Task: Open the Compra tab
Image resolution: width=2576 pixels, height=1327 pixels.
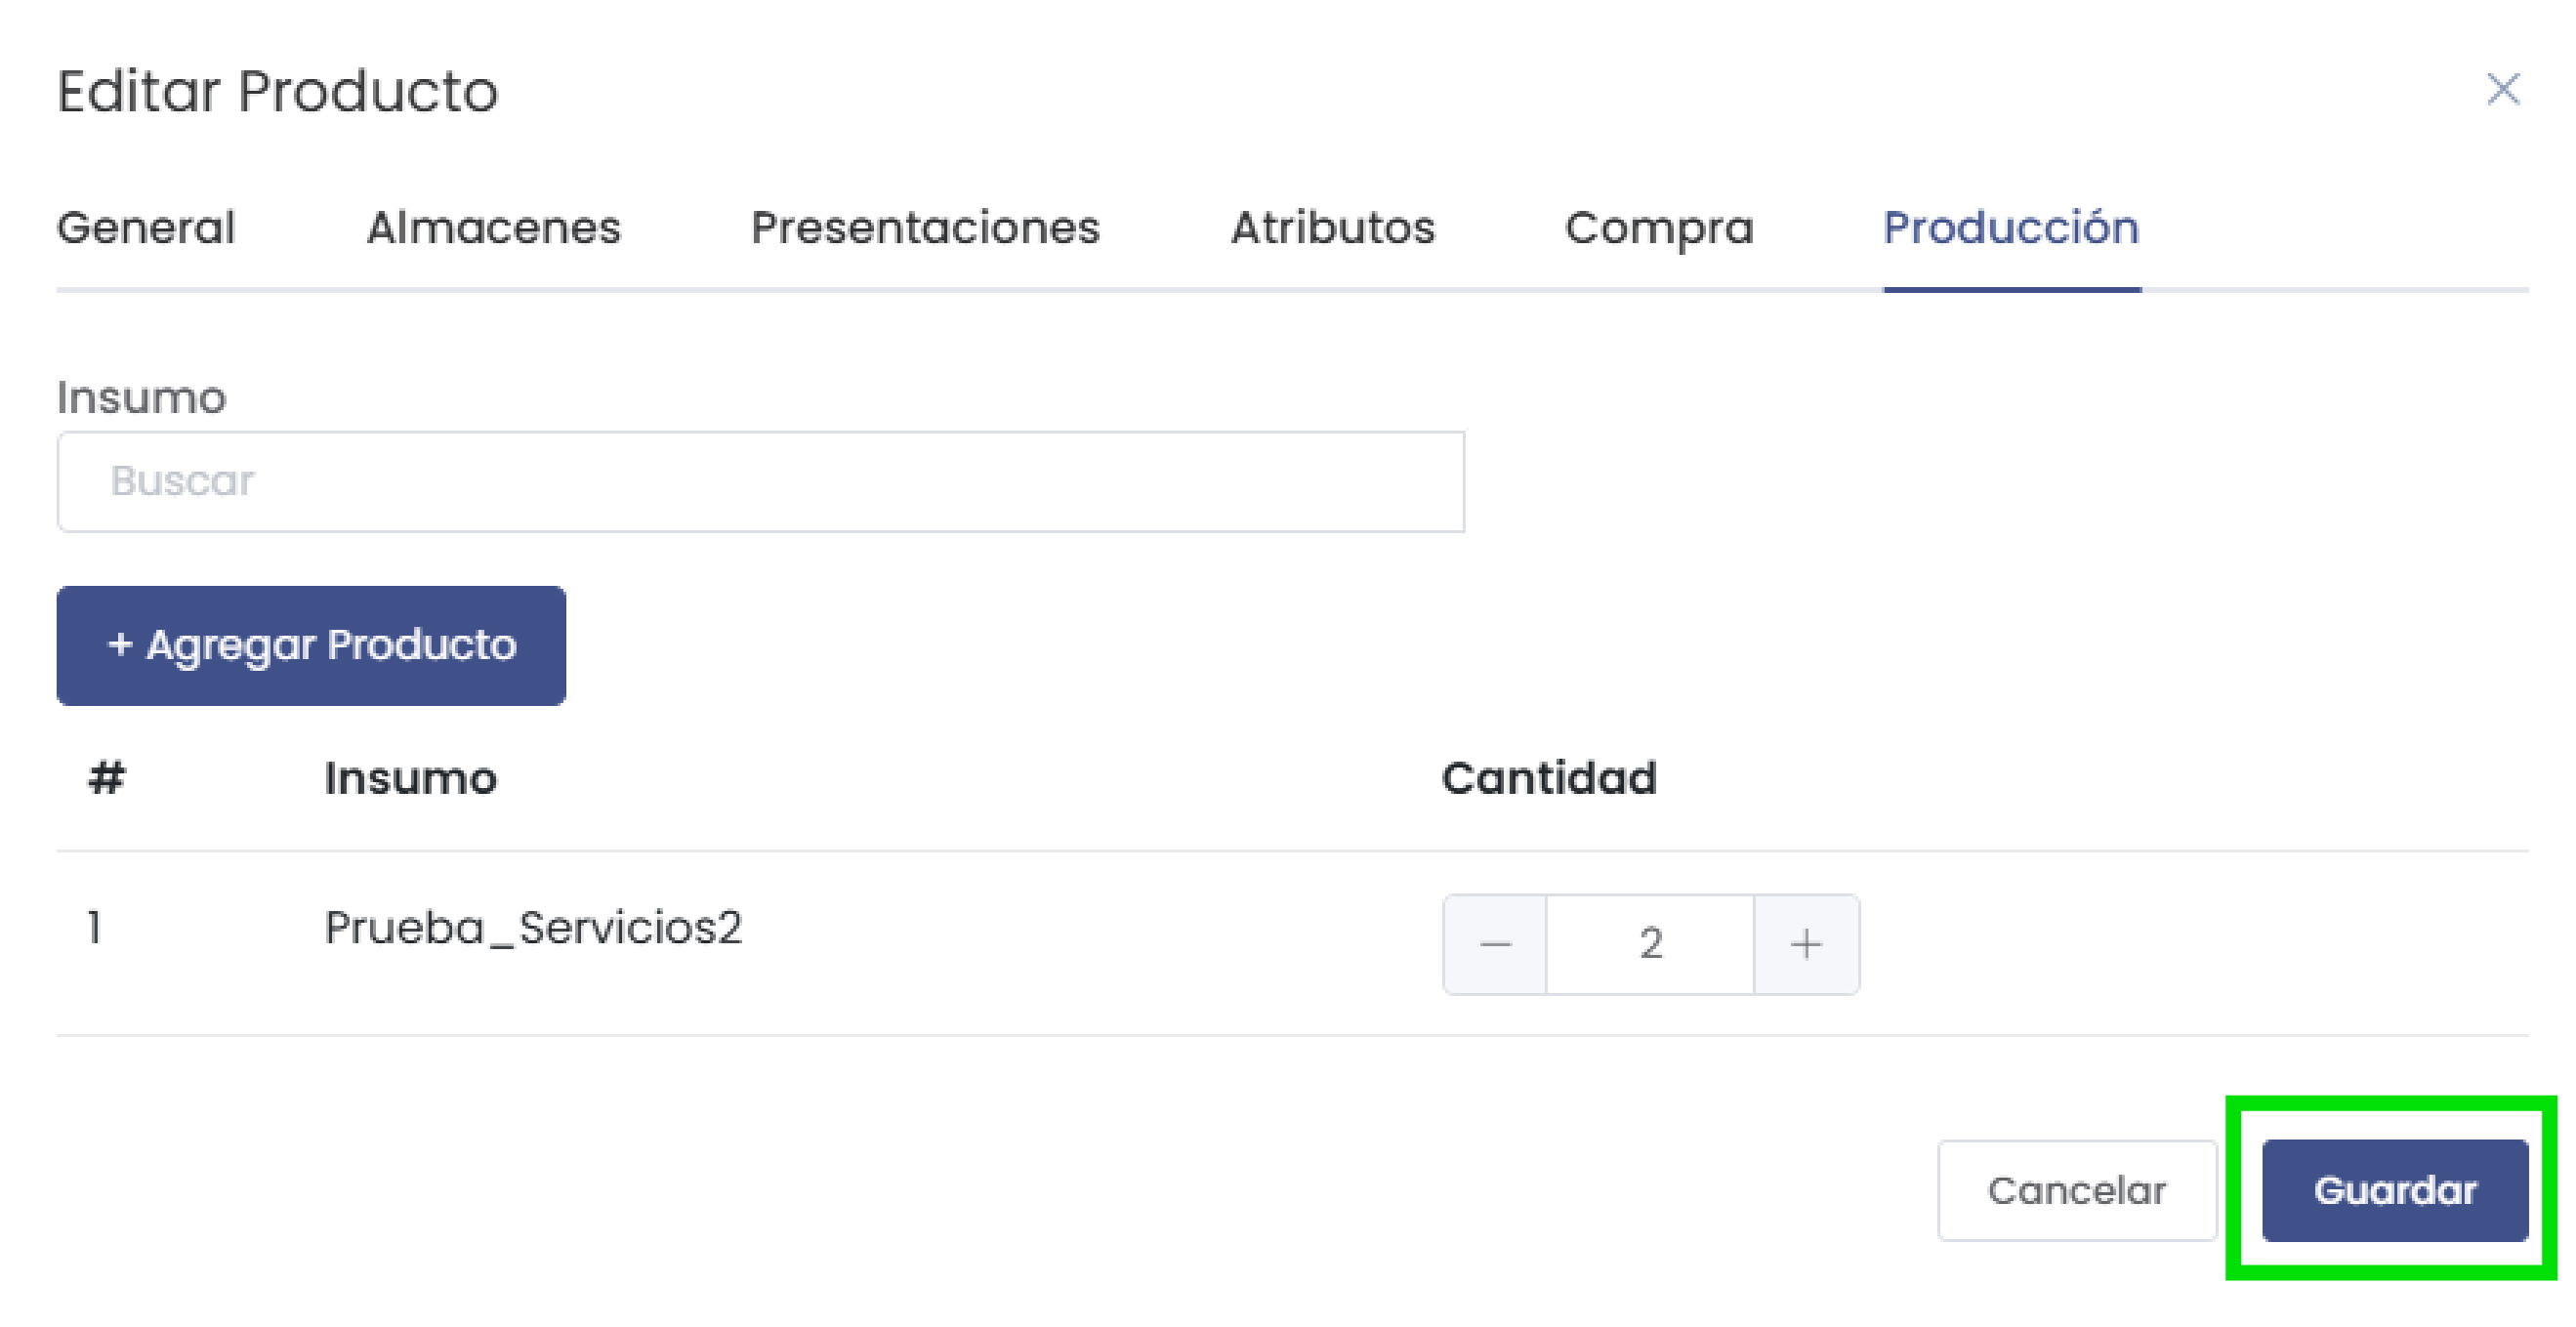Action: click(x=1660, y=228)
